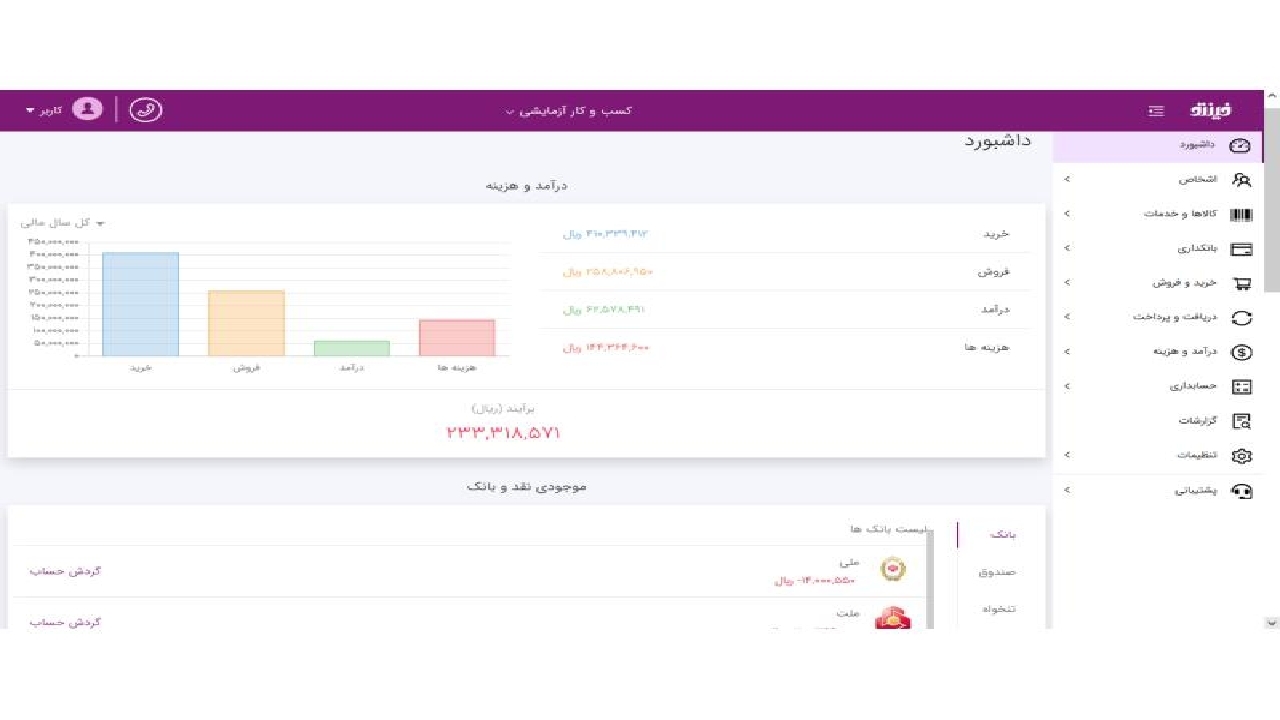
Task: Expand the اشخاص menu chevron
Action: tap(1067, 179)
